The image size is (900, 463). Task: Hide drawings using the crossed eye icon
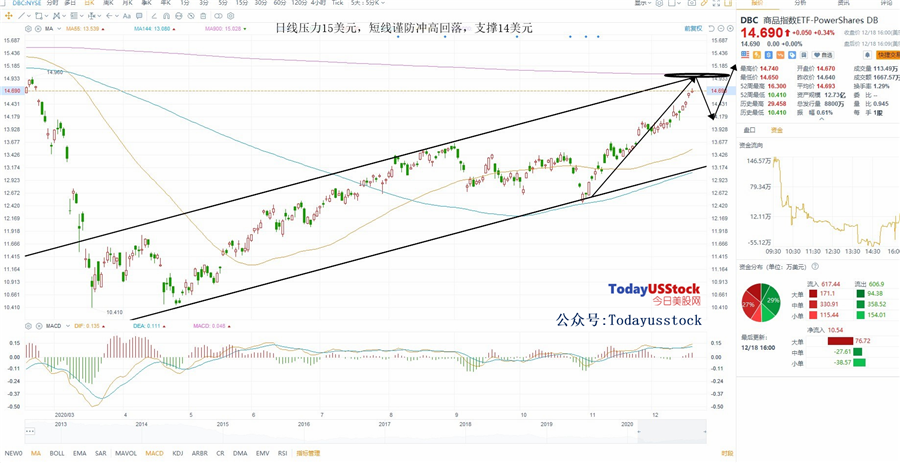191,16
